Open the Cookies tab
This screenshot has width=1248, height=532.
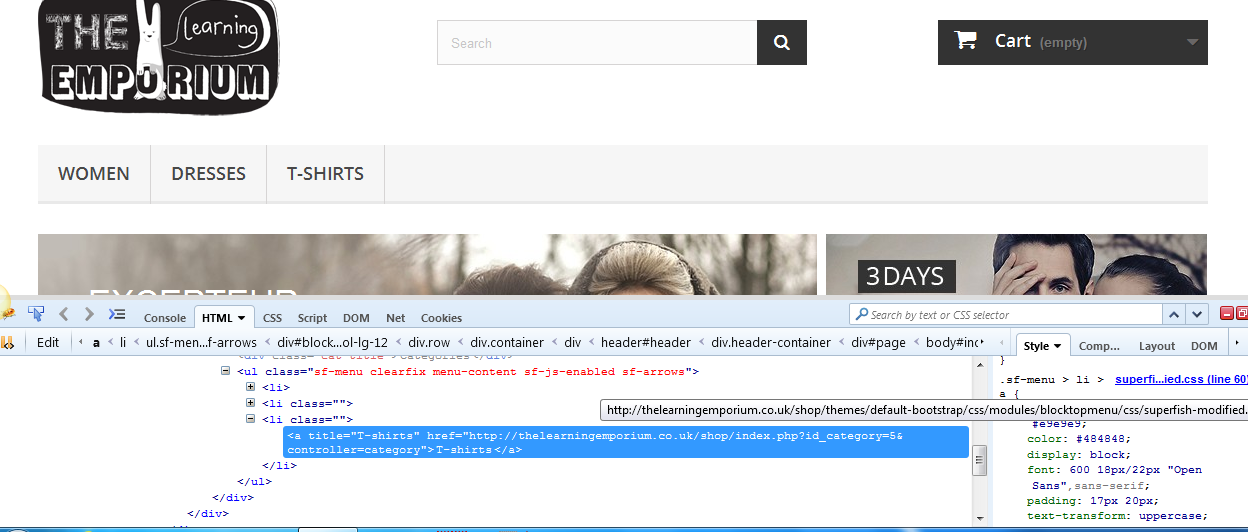tap(441, 318)
